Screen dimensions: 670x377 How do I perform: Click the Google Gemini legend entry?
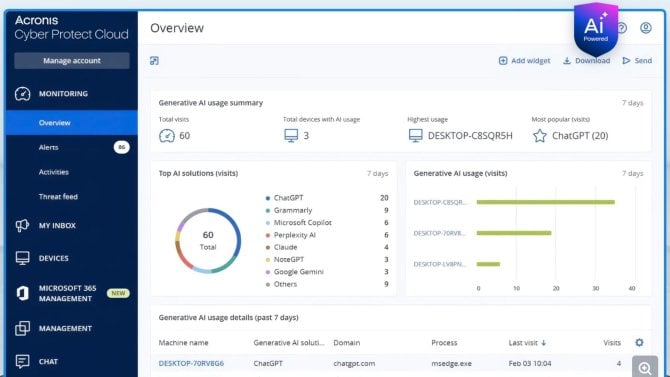[x=298, y=272]
